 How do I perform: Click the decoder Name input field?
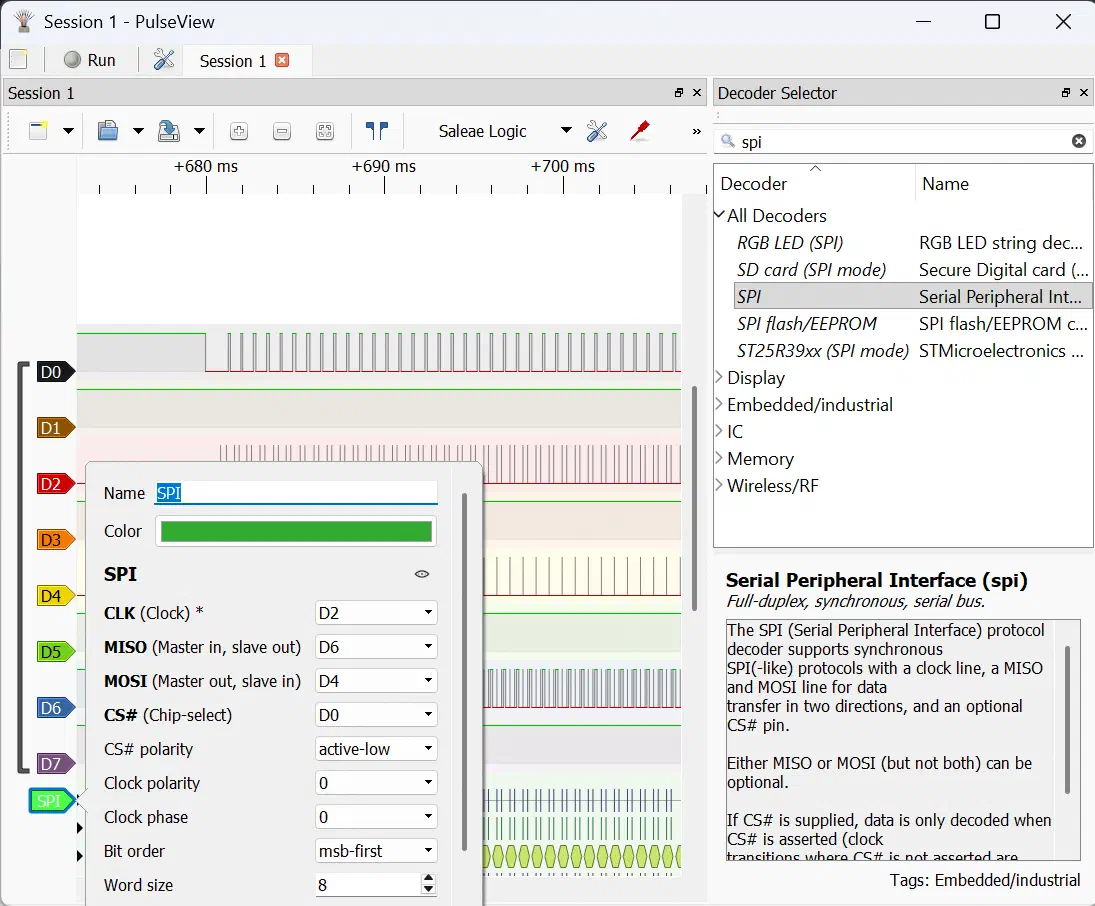[296, 493]
